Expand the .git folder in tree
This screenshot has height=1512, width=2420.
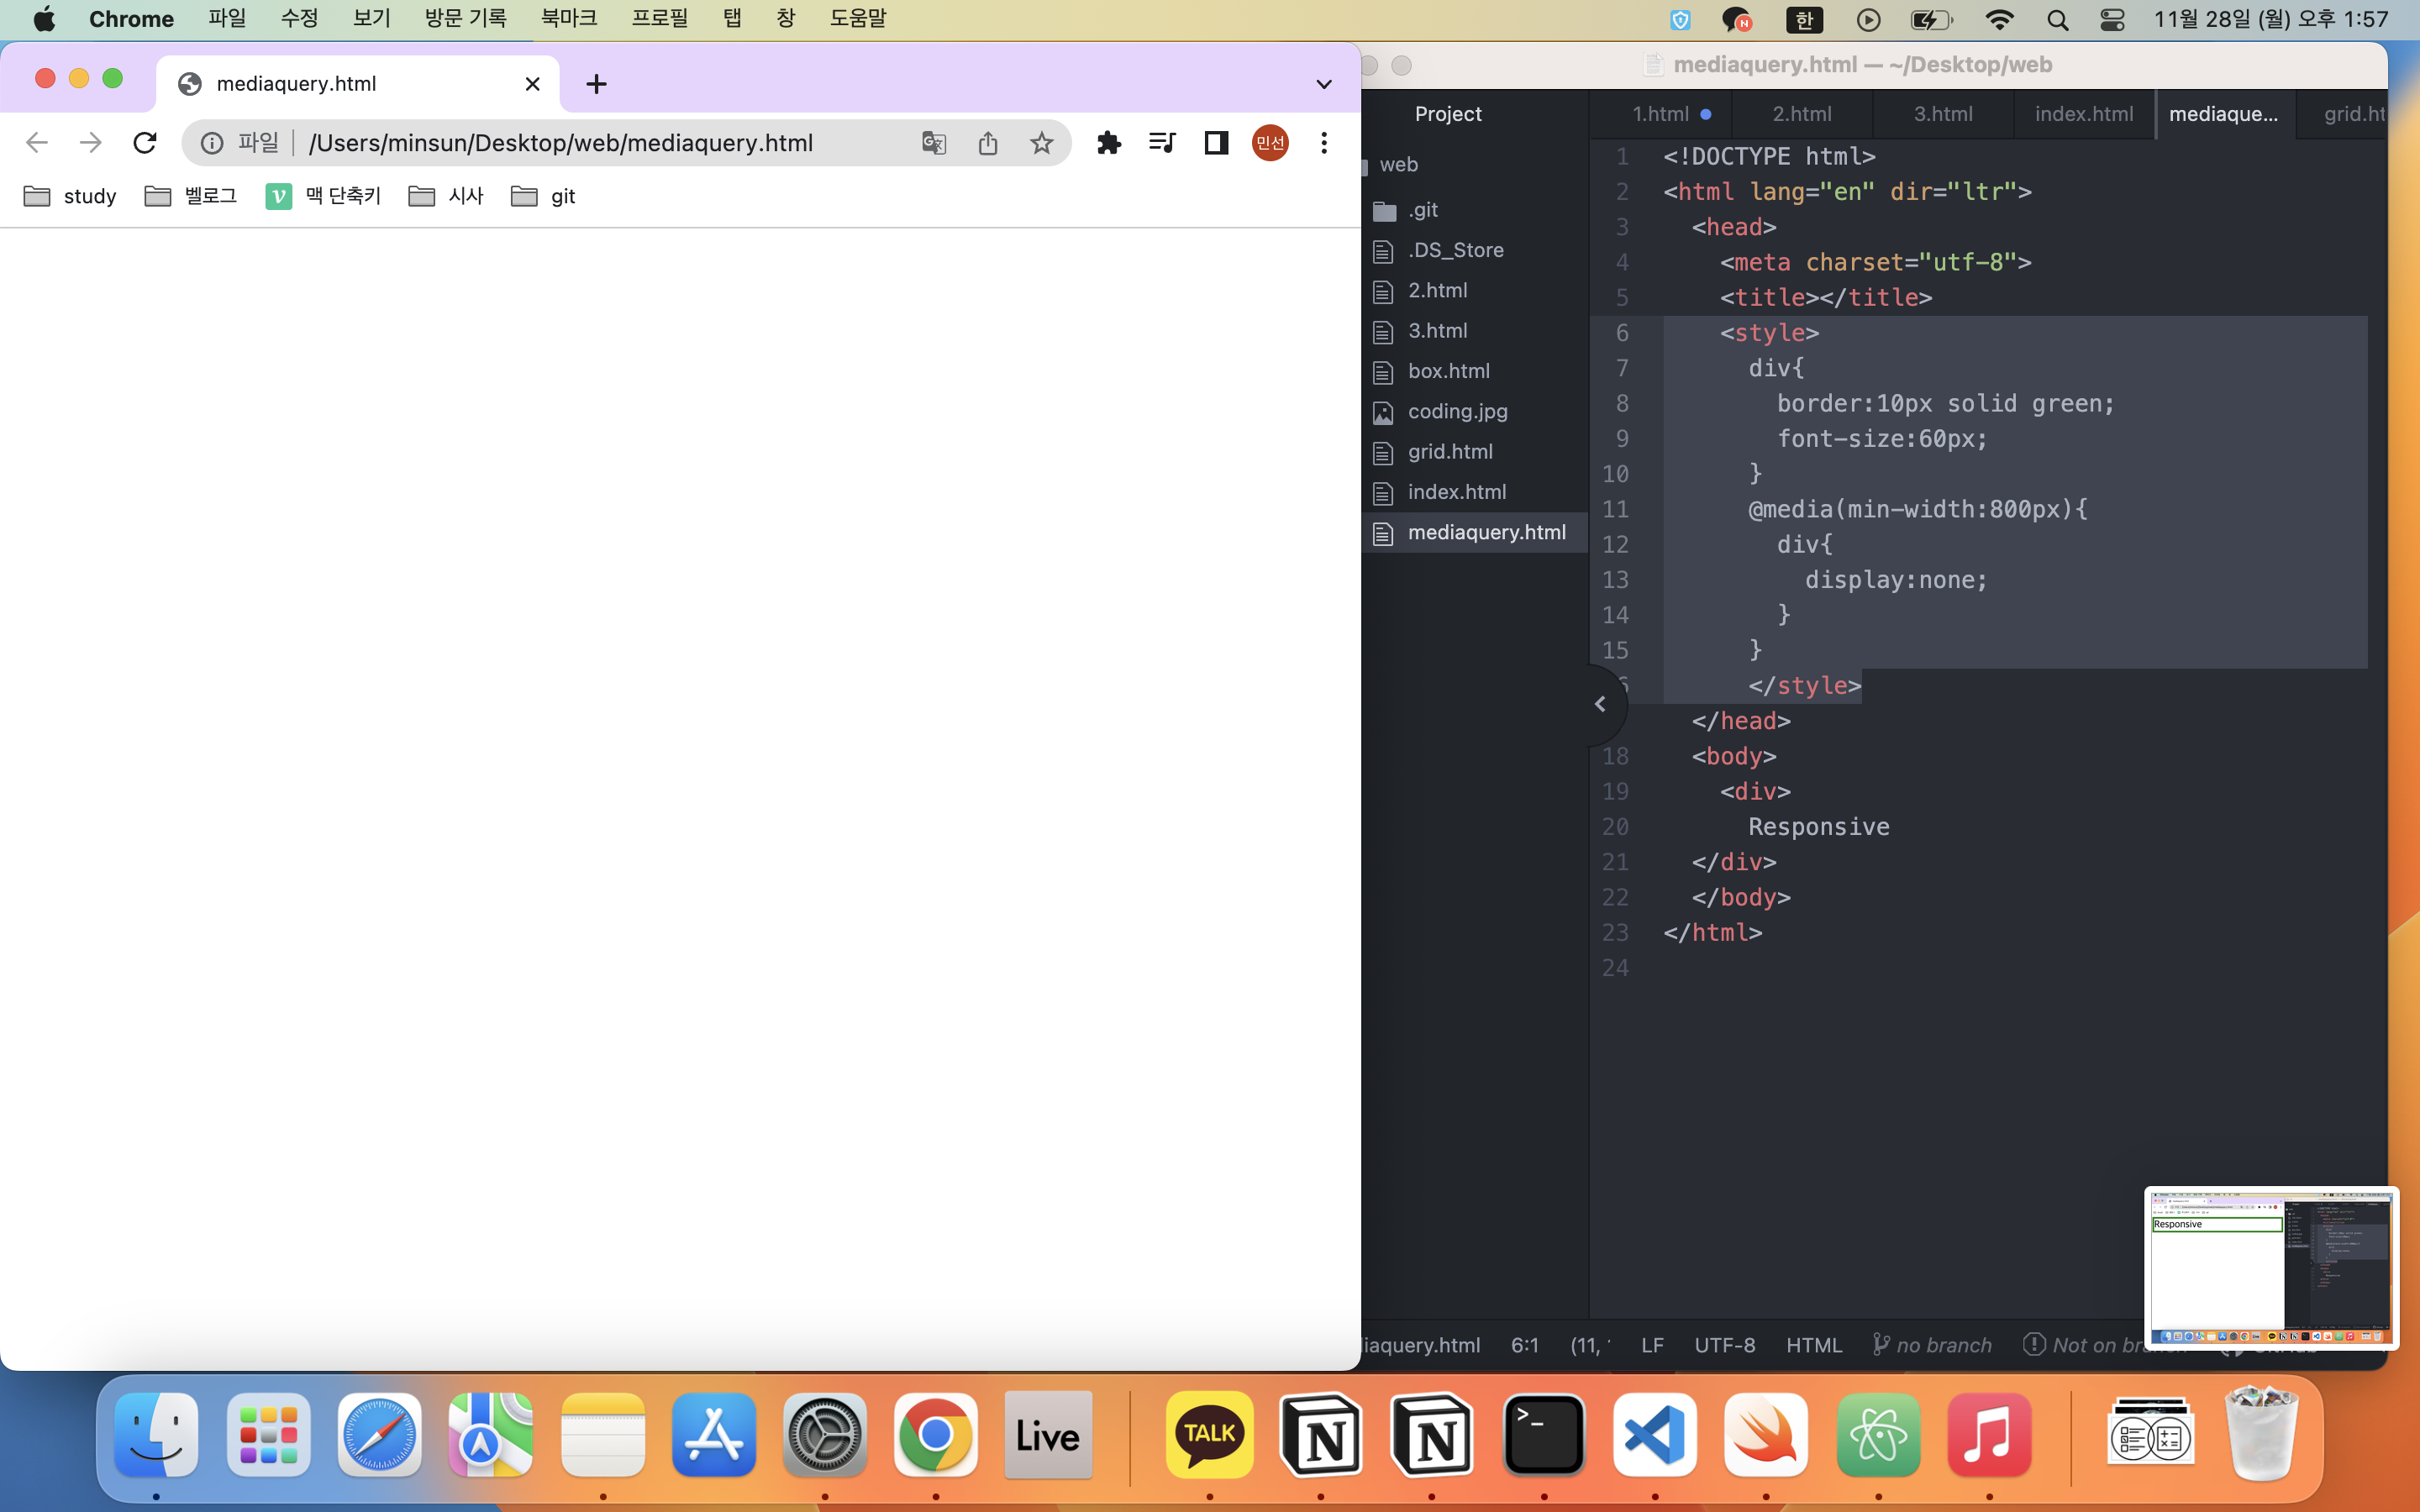point(1422,210)
